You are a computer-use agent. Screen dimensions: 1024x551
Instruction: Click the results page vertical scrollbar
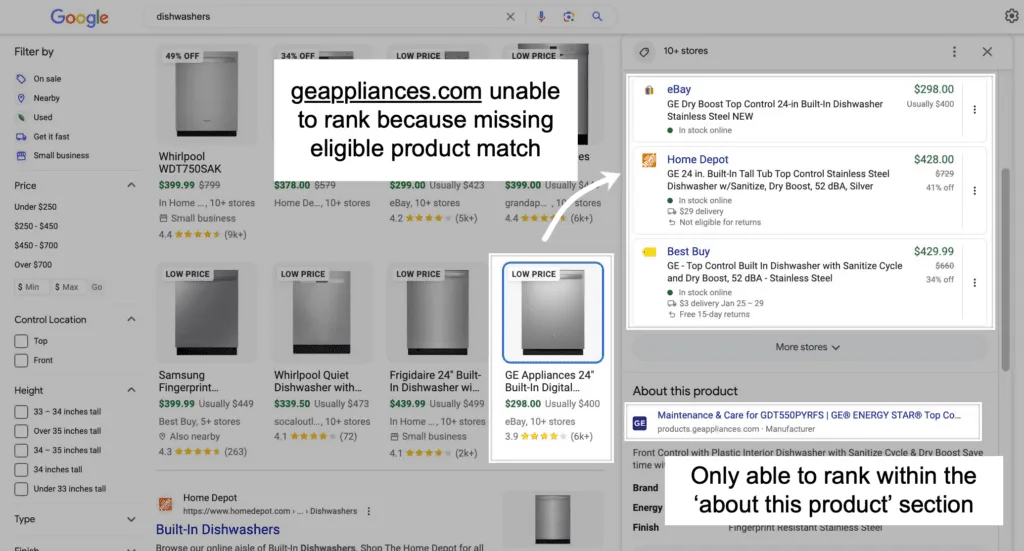(x=1006, y=268)
